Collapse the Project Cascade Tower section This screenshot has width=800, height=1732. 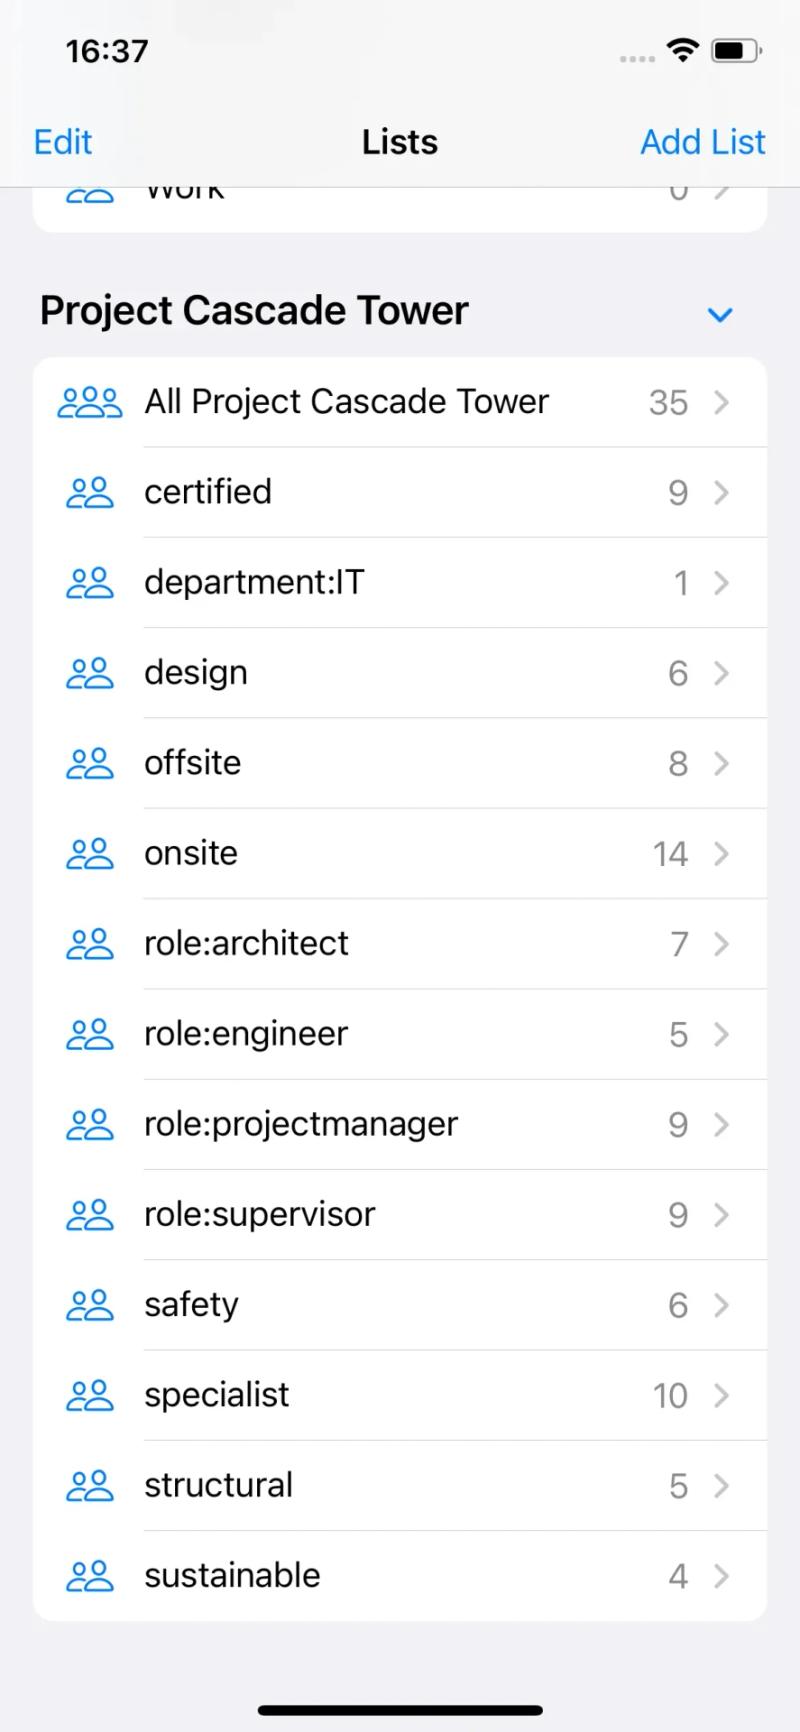coord(720,314)
